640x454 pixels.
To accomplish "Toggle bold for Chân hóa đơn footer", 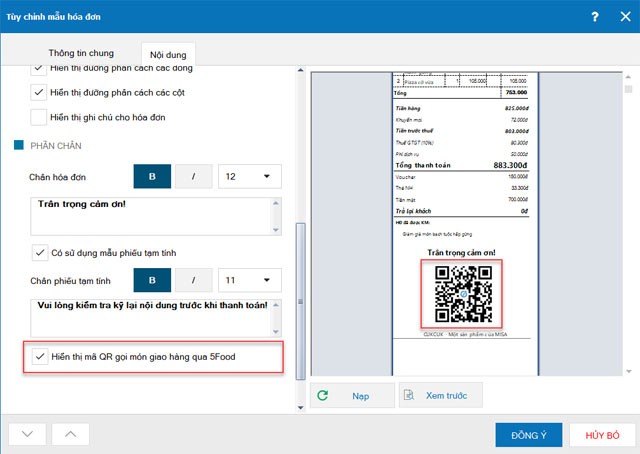I will (x=153, y=177).
